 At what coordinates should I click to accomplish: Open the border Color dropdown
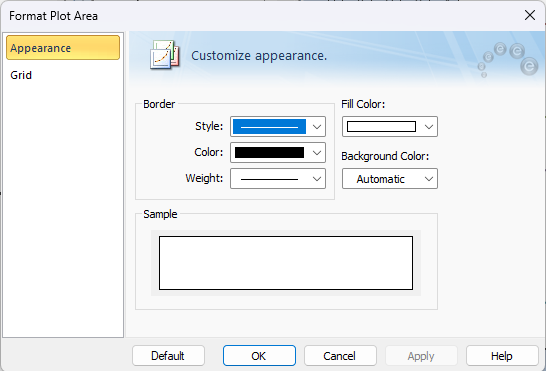[278, 153]
